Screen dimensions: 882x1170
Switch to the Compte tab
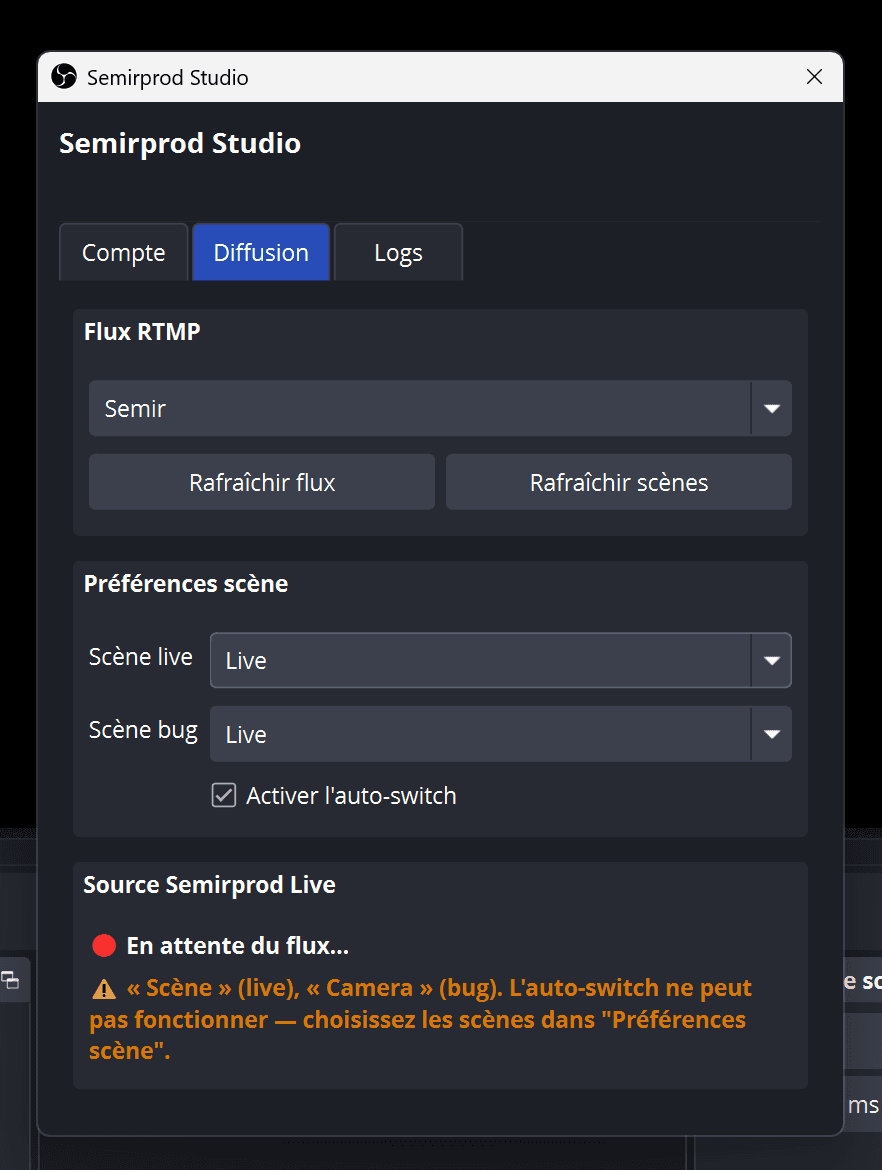[x=124, y=253]
